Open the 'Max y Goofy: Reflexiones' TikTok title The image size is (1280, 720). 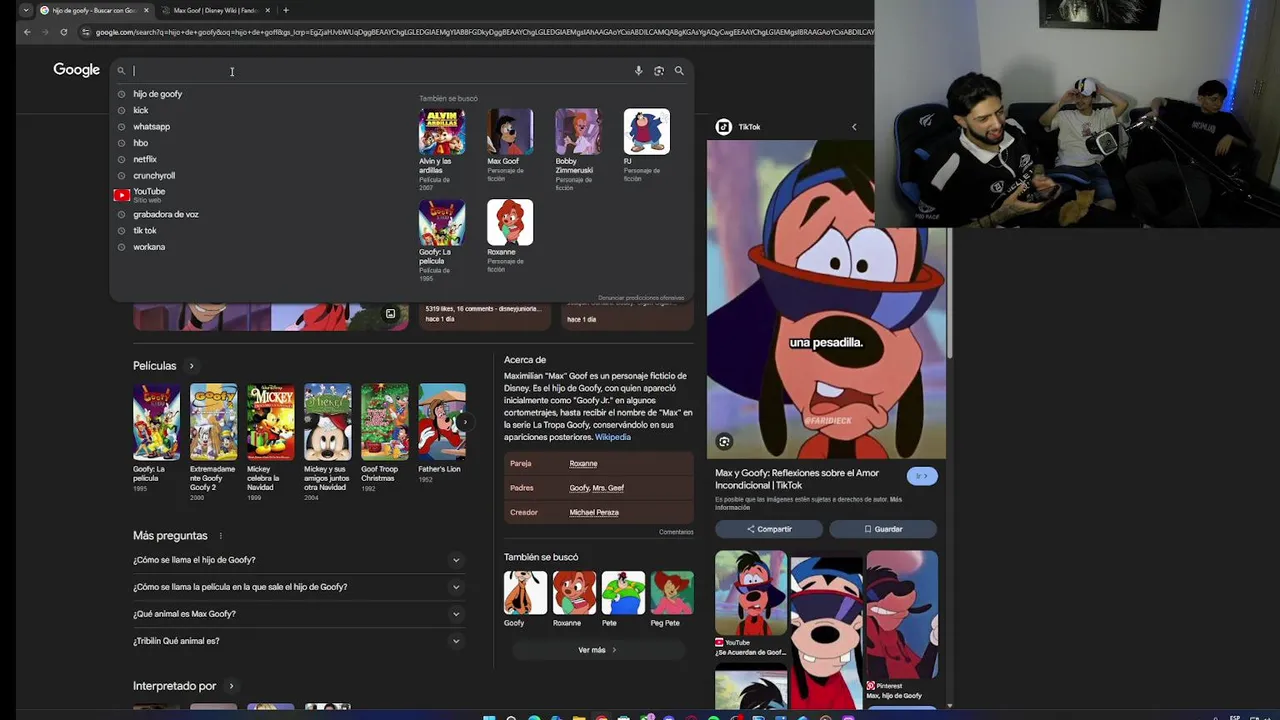[x=797, y=479]
